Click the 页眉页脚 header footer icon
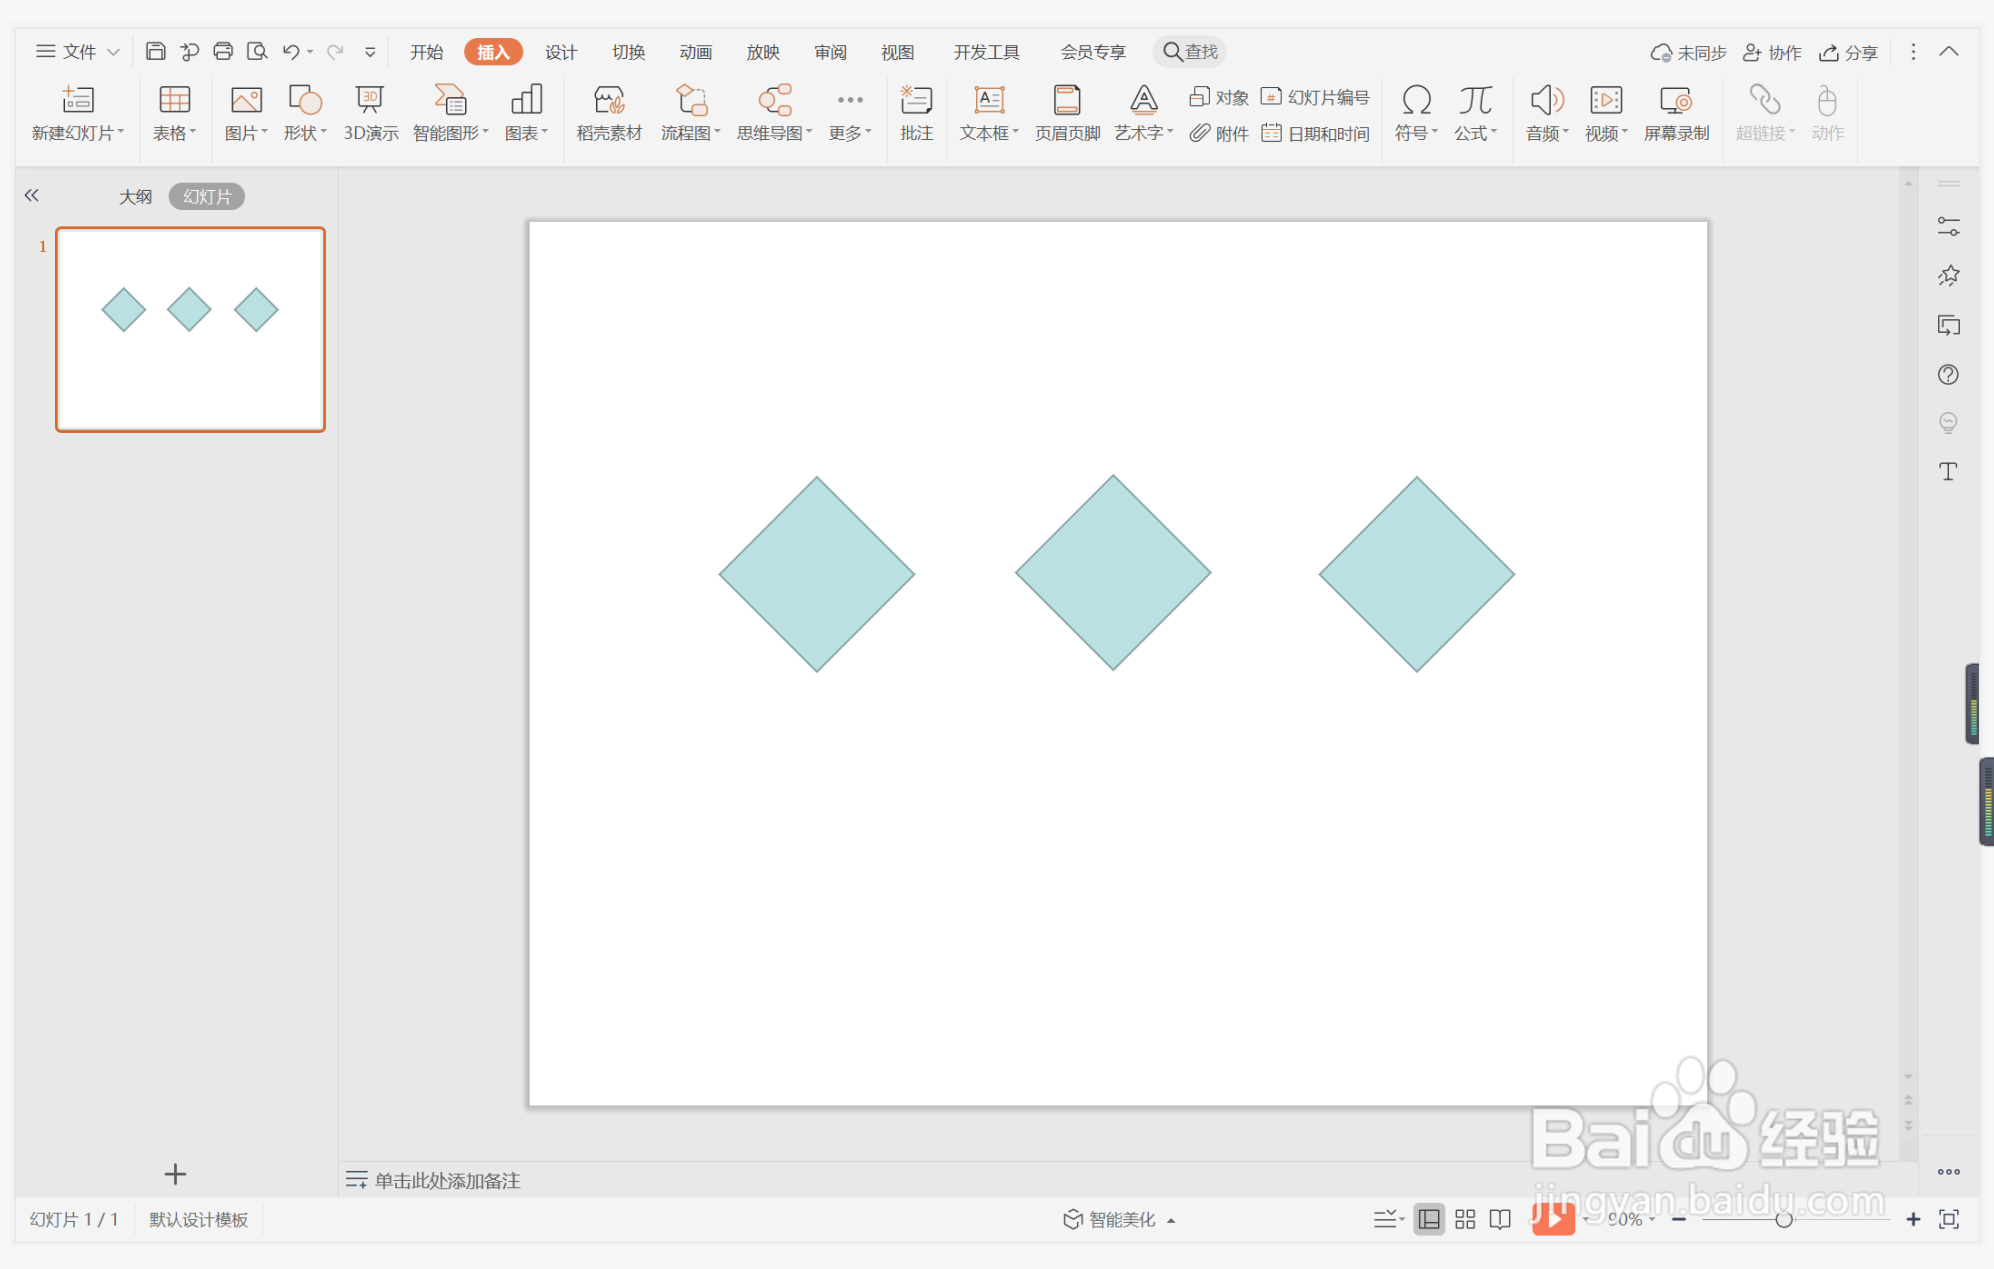The height and width of the screenshot is (1269, 1994). 1066,112
